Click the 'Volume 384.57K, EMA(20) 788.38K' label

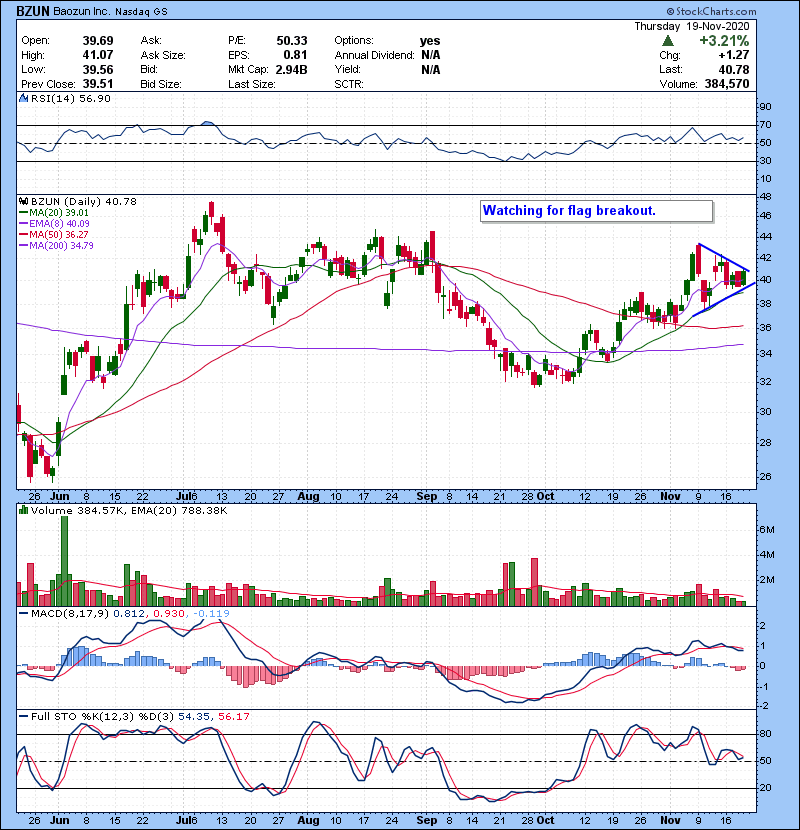[x=129, y=510]
